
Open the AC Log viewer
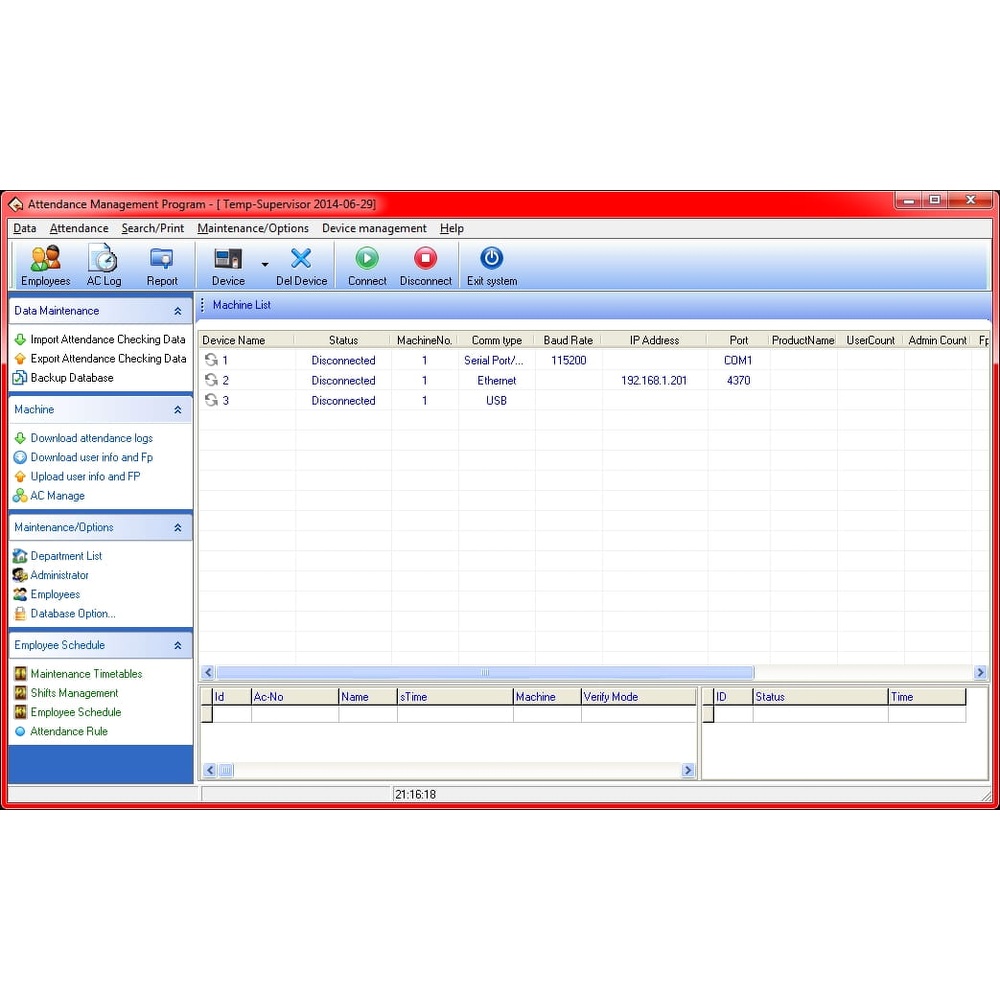click(103, 263)
